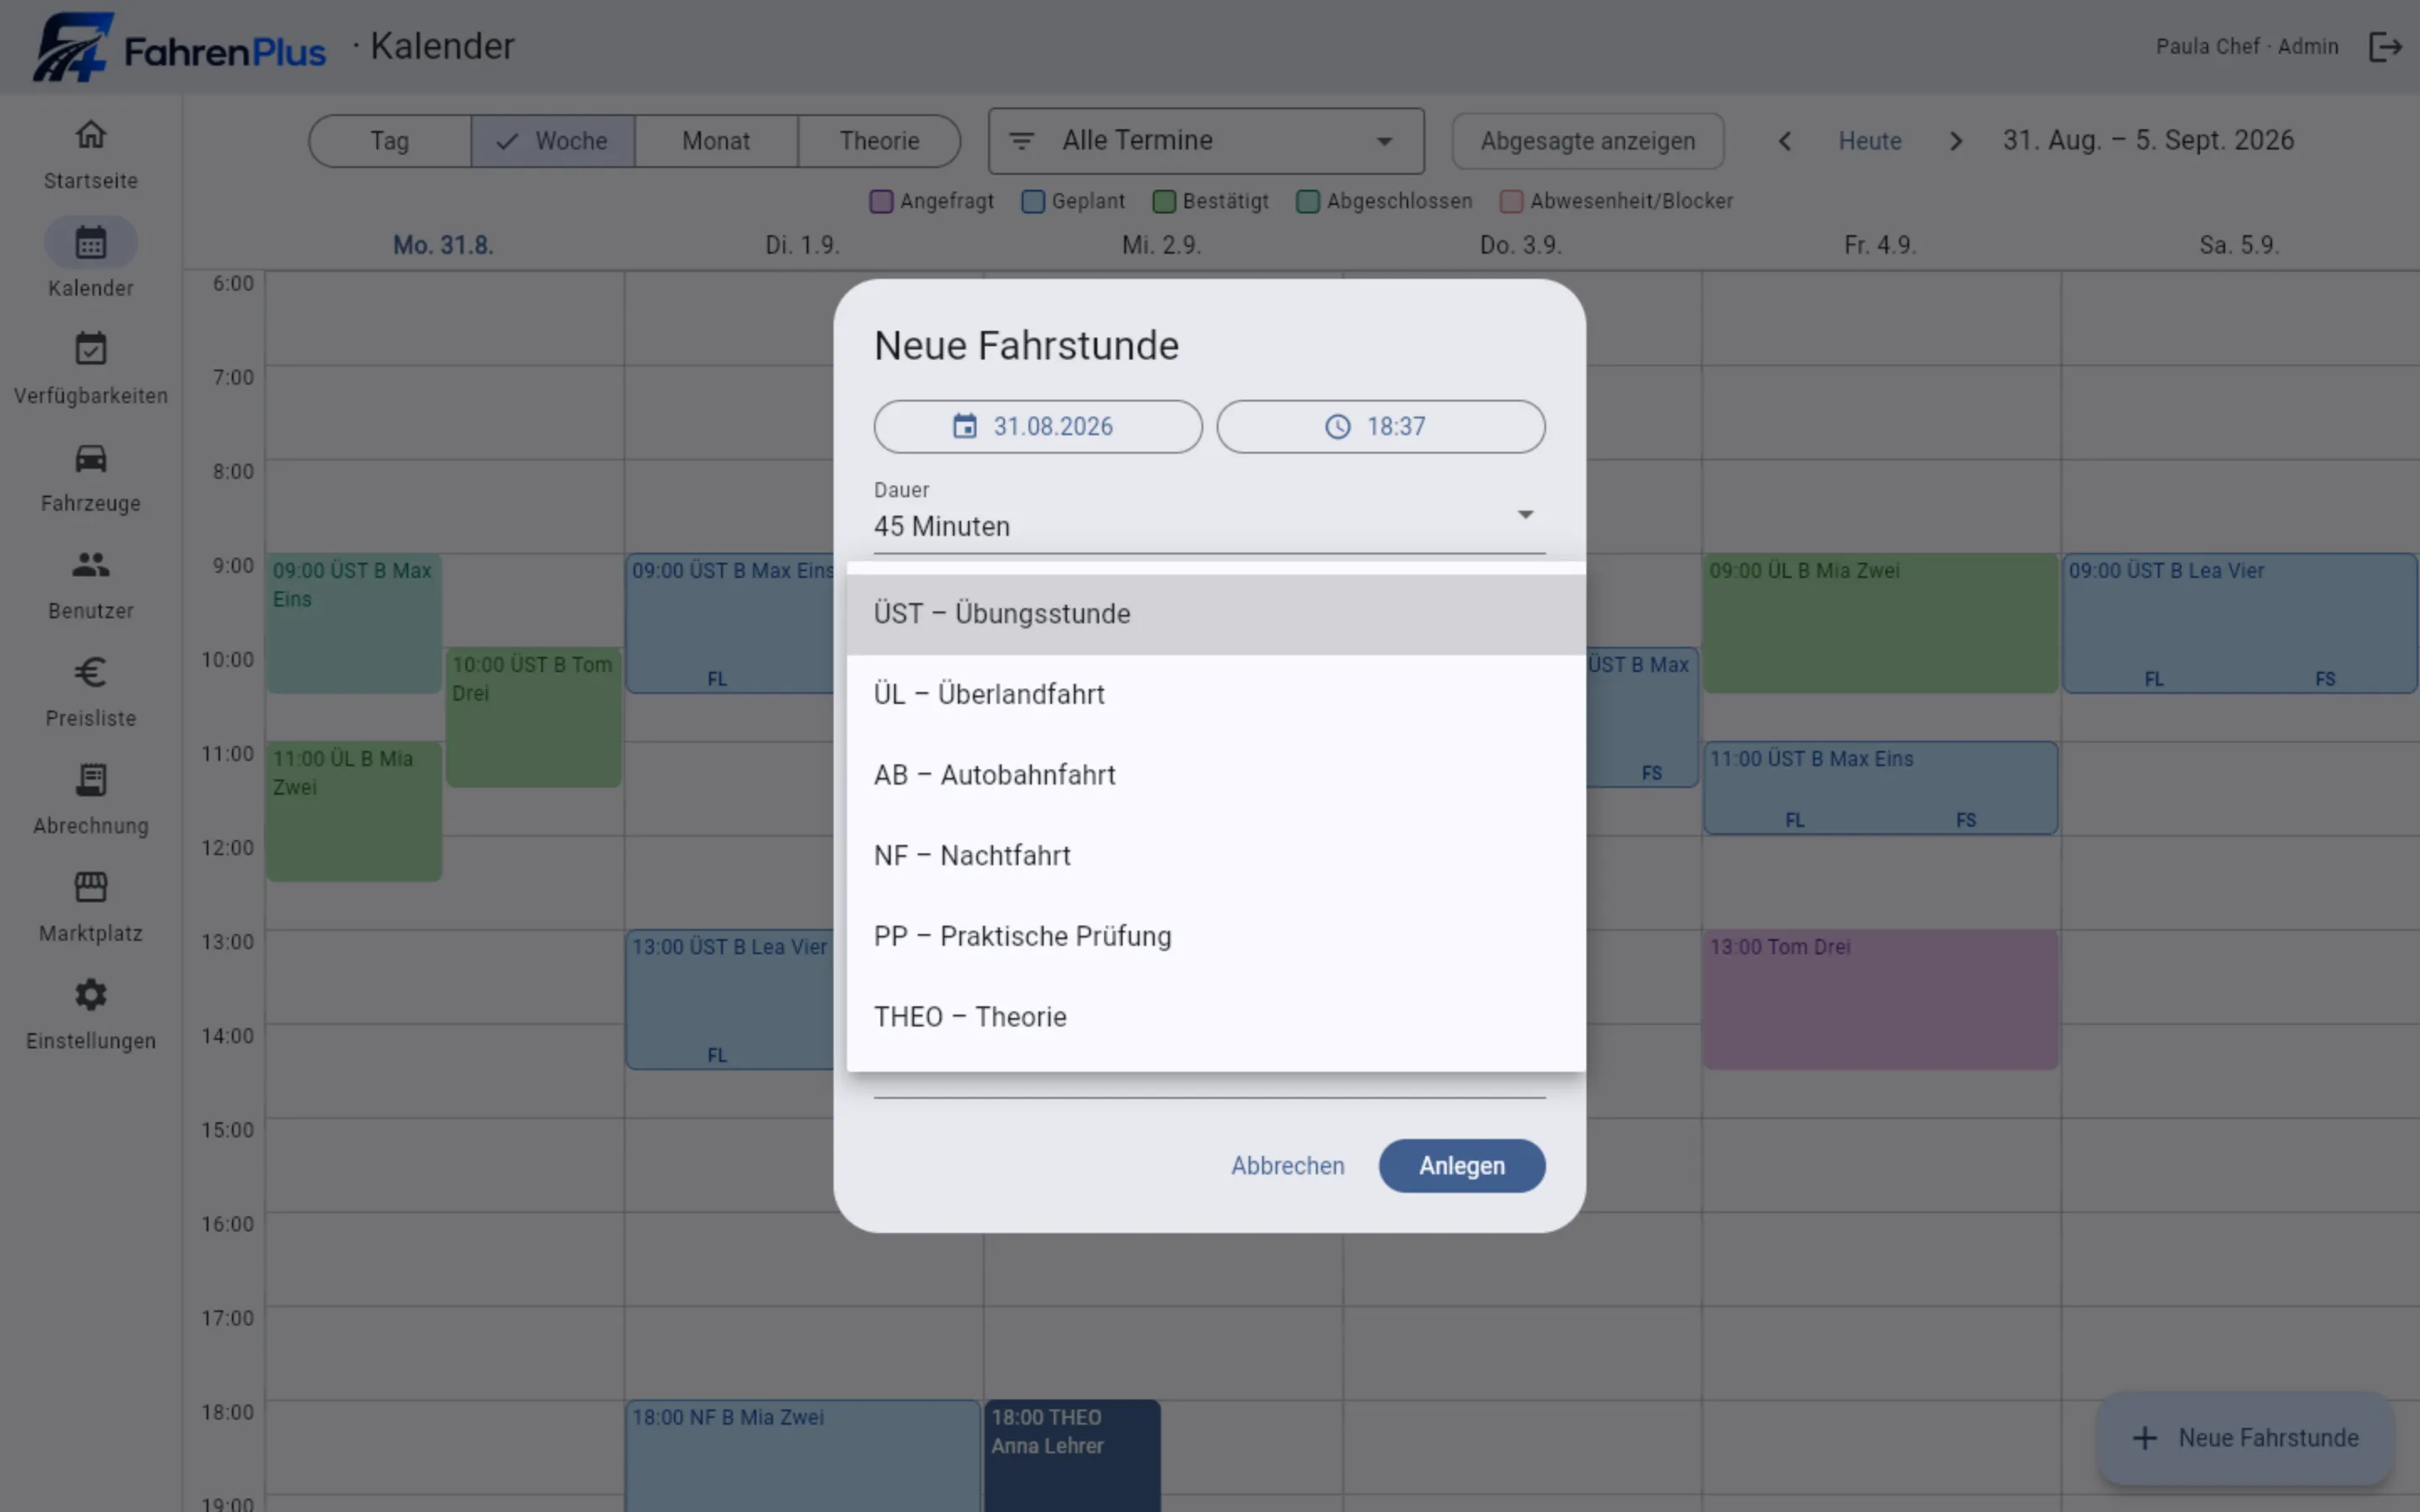Click the Abwesenheit/Blocker legend swatch
The height and width of the screenshot is (1512, 2420).
(x=1511, y=201)
